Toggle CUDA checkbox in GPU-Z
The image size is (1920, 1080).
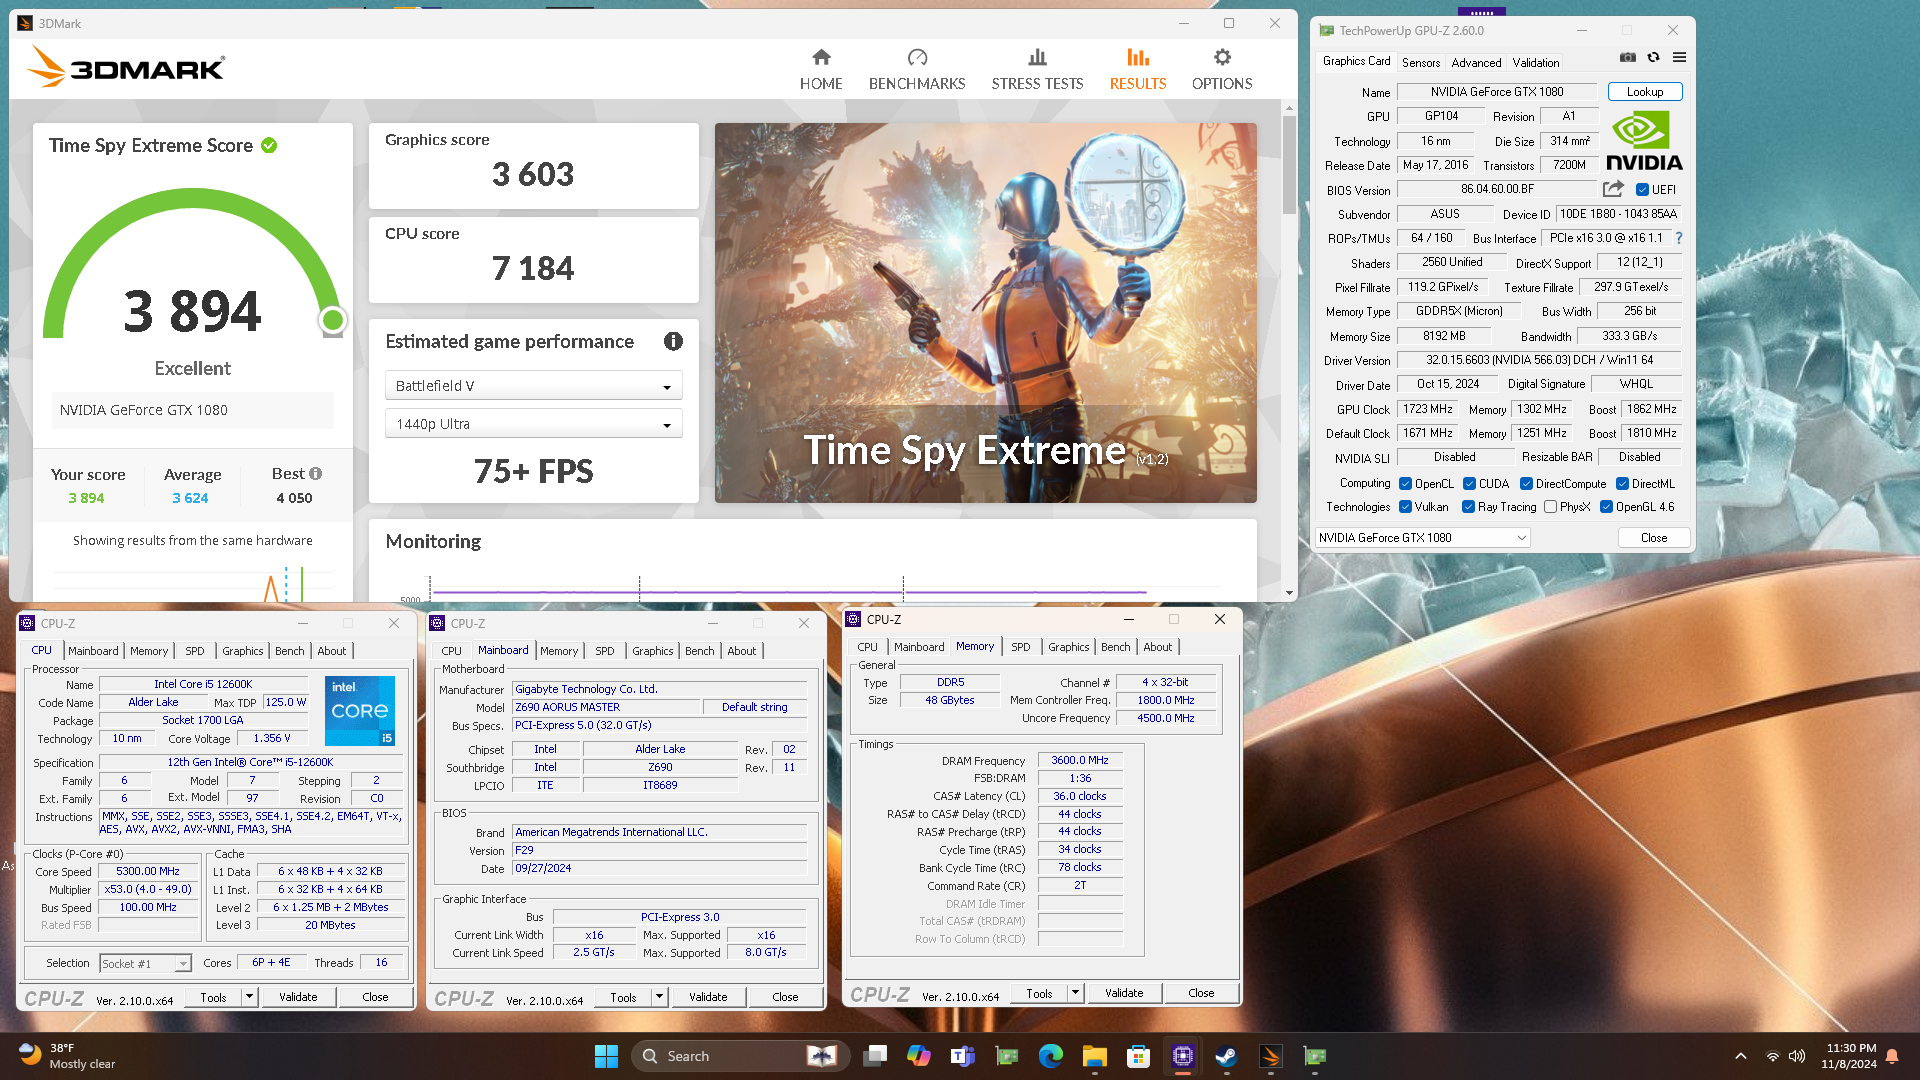(1469, 483)
